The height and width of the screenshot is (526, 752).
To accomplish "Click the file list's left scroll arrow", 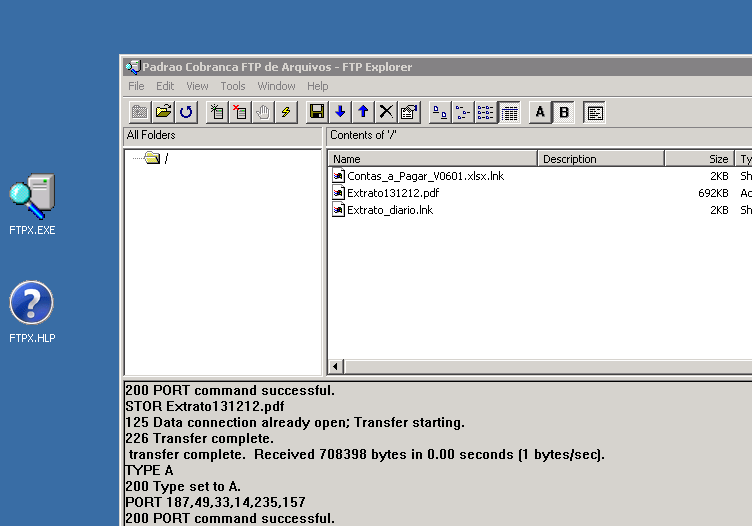I will tap(335, 367).
